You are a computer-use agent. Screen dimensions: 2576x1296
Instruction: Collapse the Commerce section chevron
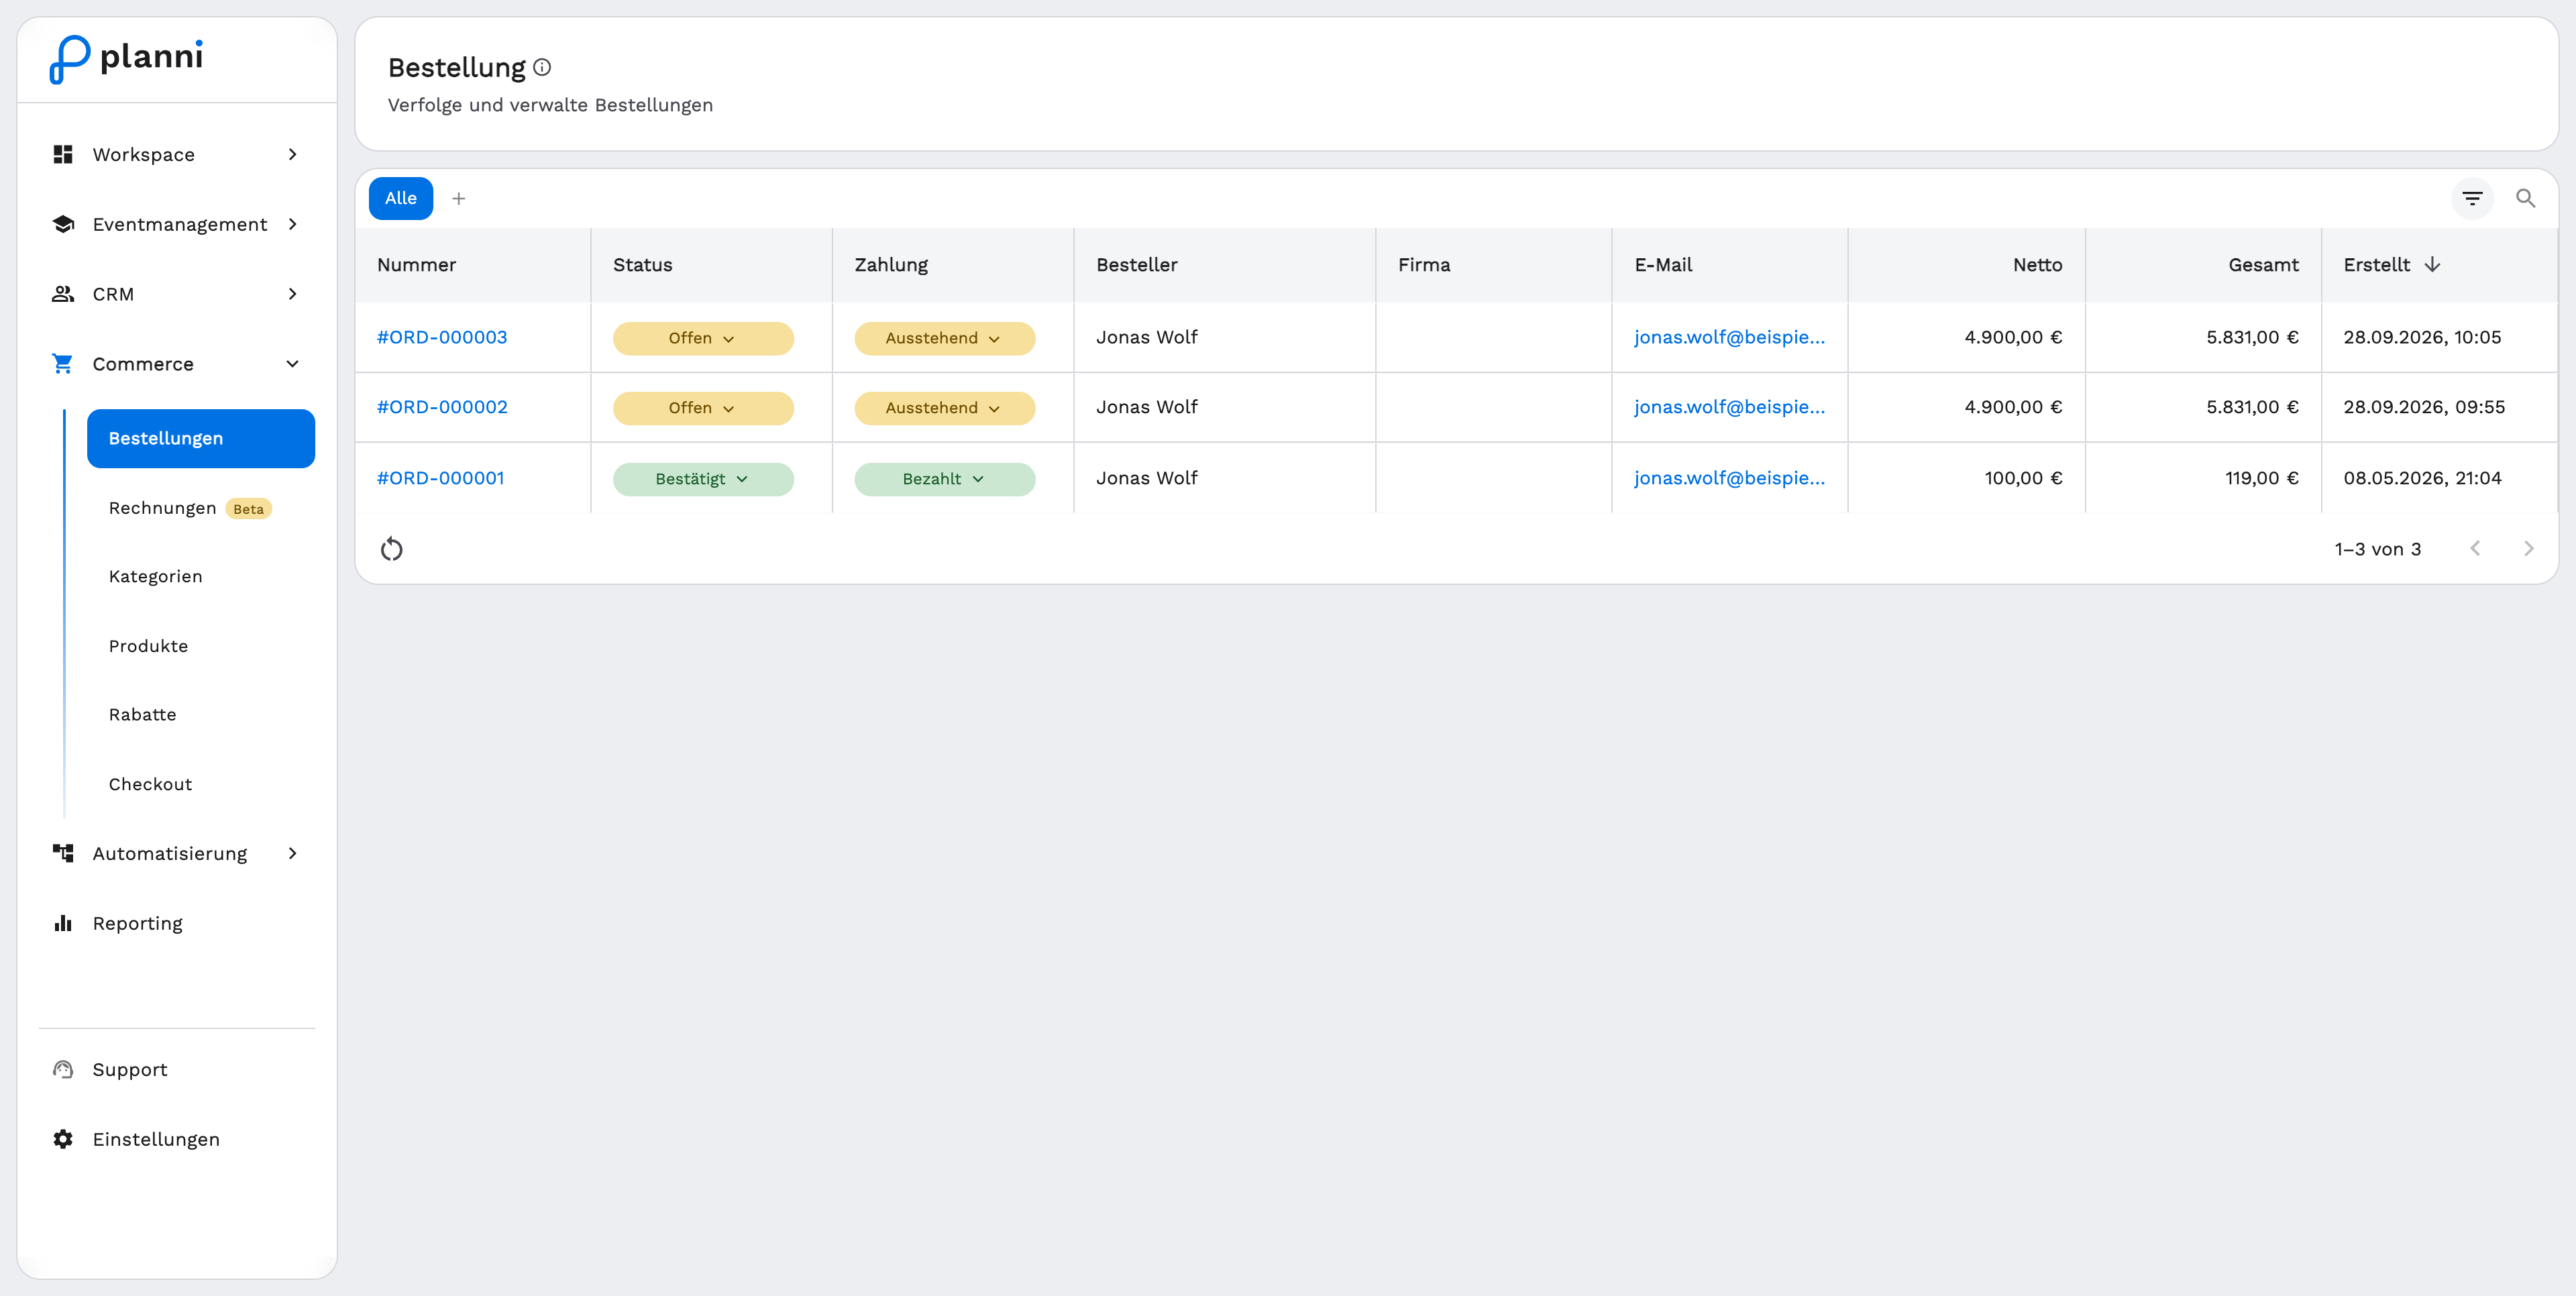click(293, 364)
